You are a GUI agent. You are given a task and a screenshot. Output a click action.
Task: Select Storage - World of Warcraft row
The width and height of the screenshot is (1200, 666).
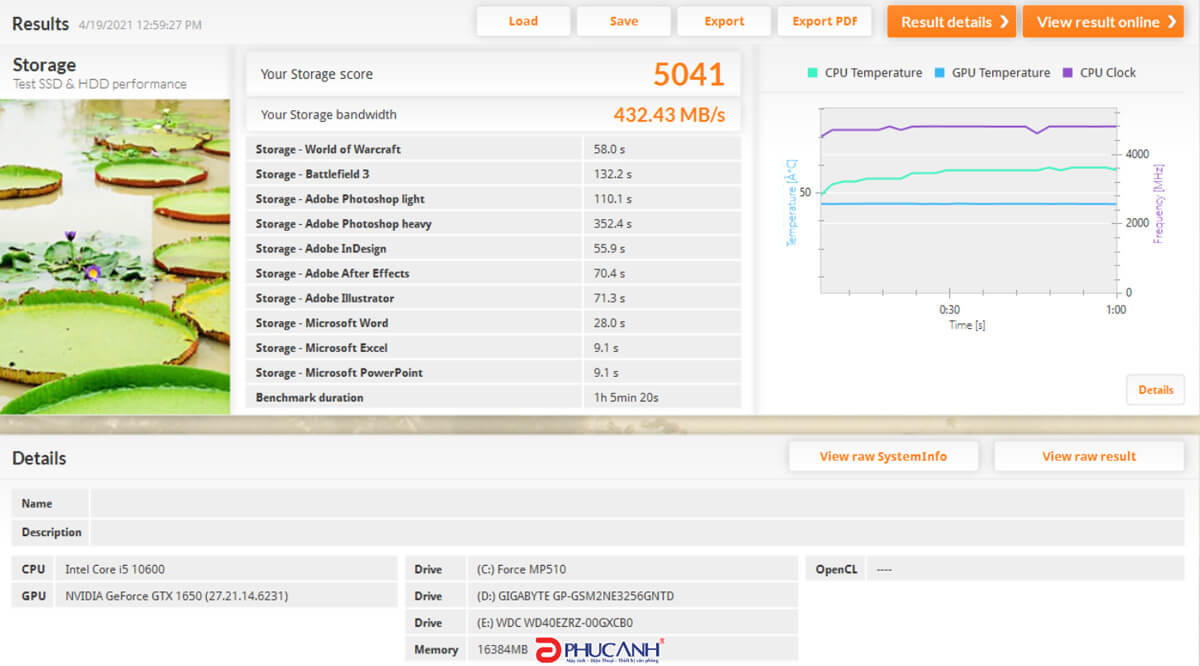494,149
